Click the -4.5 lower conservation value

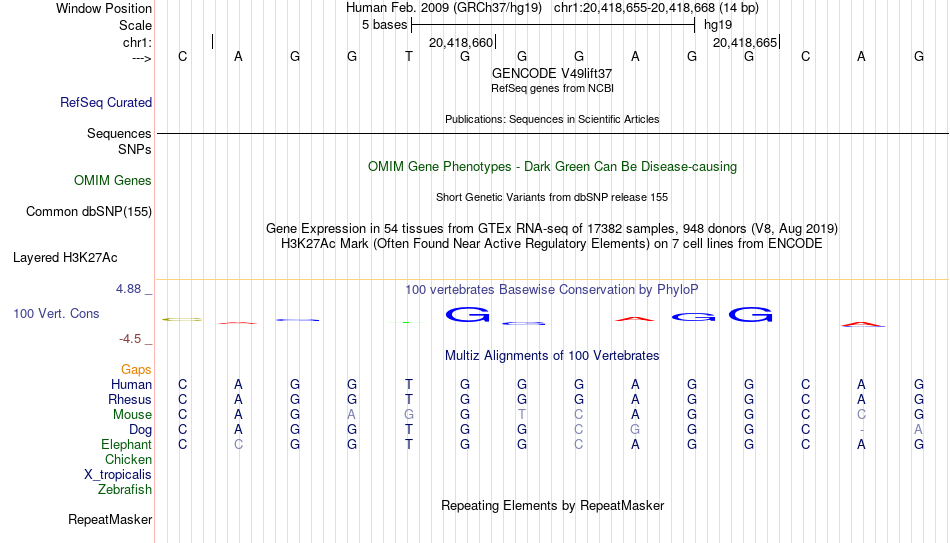point(130,339)
